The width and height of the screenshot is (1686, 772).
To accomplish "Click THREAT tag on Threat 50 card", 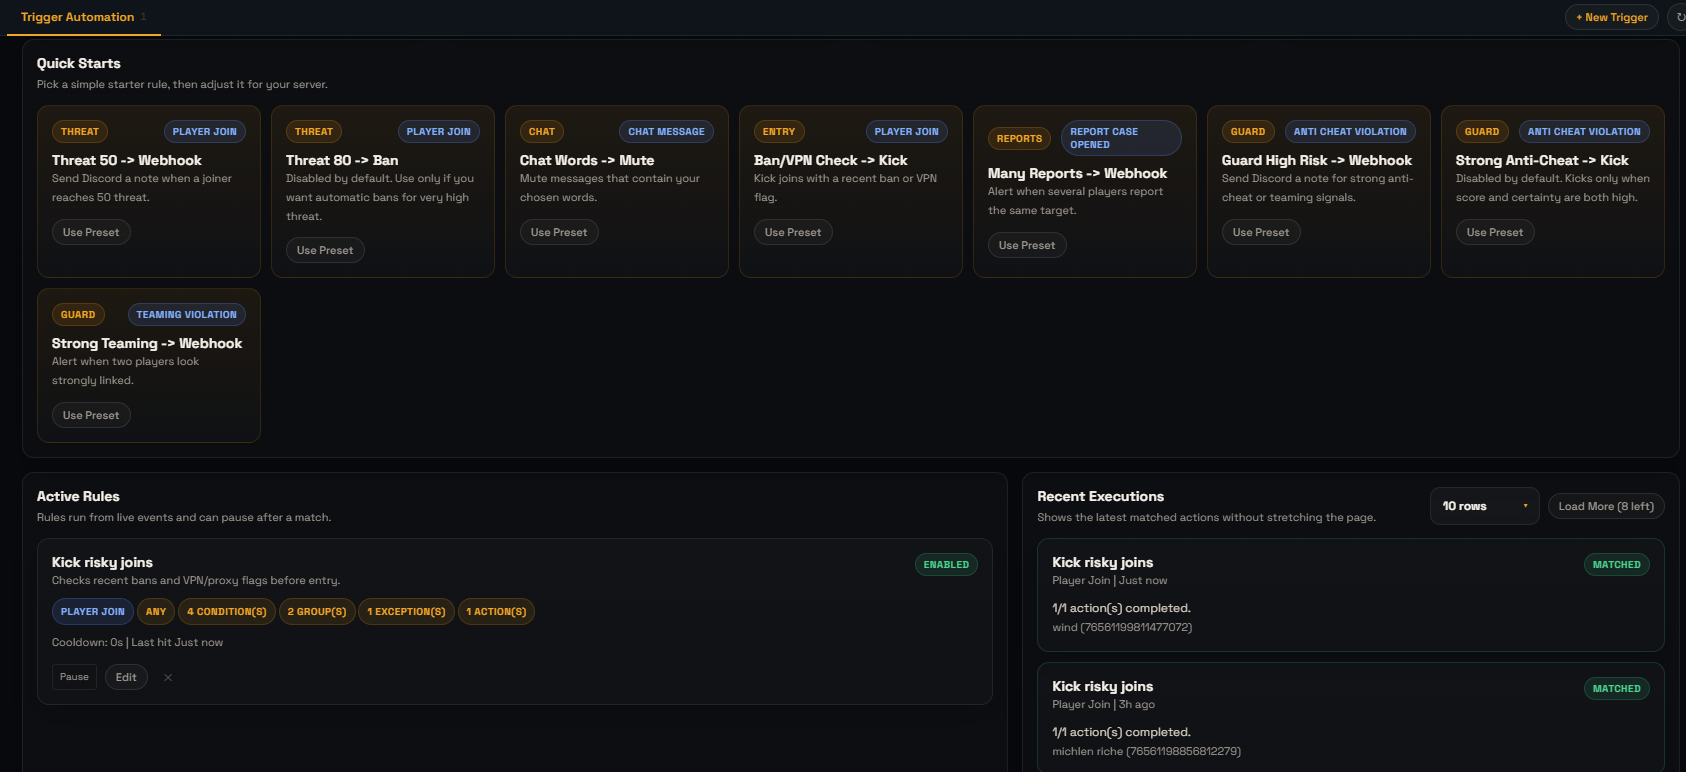I will [80, 131].
